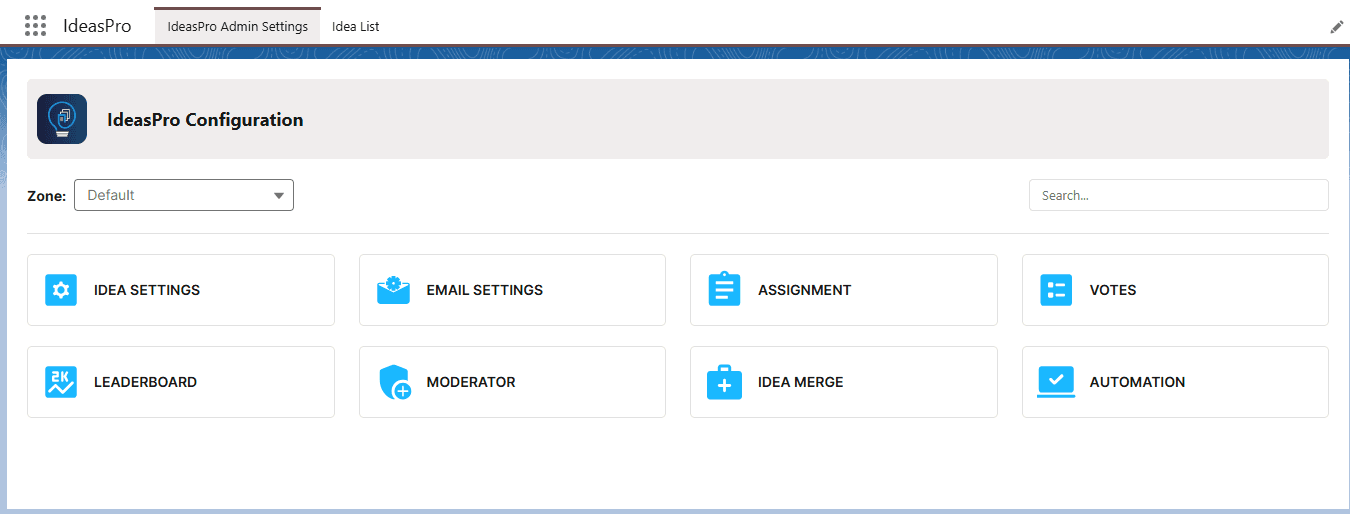Open the MODERATOR label
Image resolution: width=1350 pixels, height=514 pixels.
[x=471, y=382]
